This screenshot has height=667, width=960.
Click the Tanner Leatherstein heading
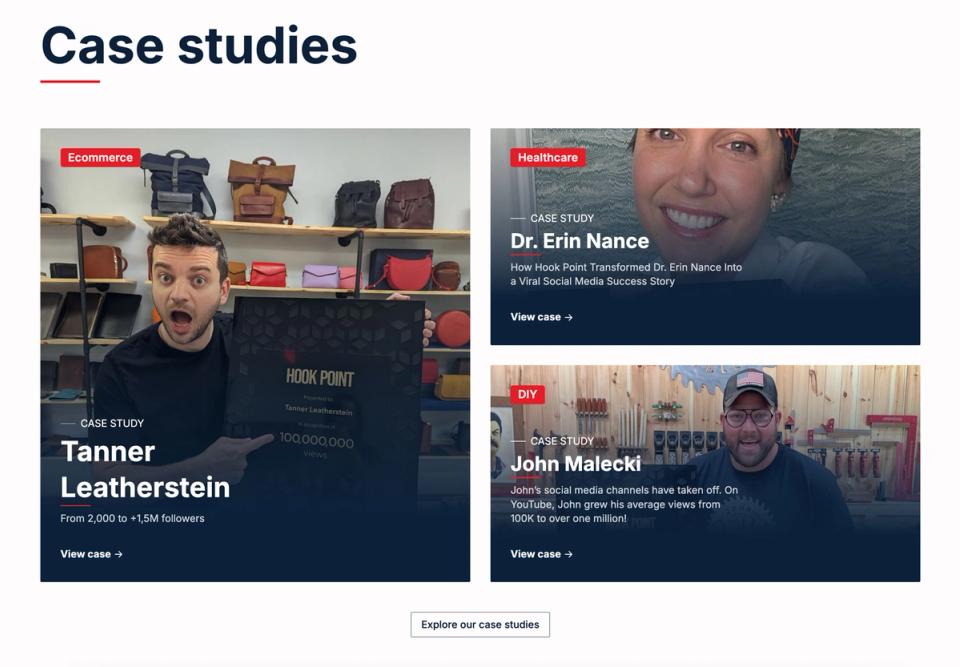pos(145,469)
